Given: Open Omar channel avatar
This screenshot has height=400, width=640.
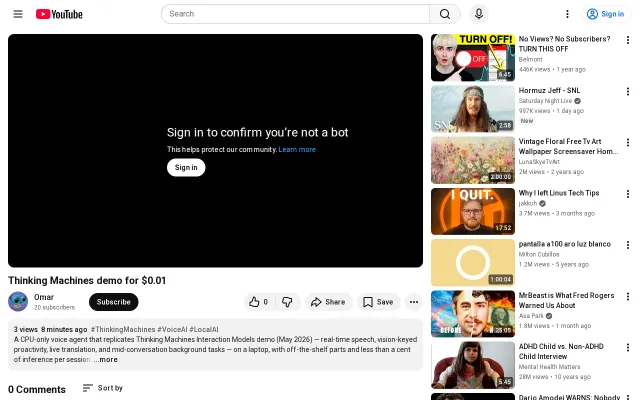Looking at the screenshot, I should [x=18, y=302].
